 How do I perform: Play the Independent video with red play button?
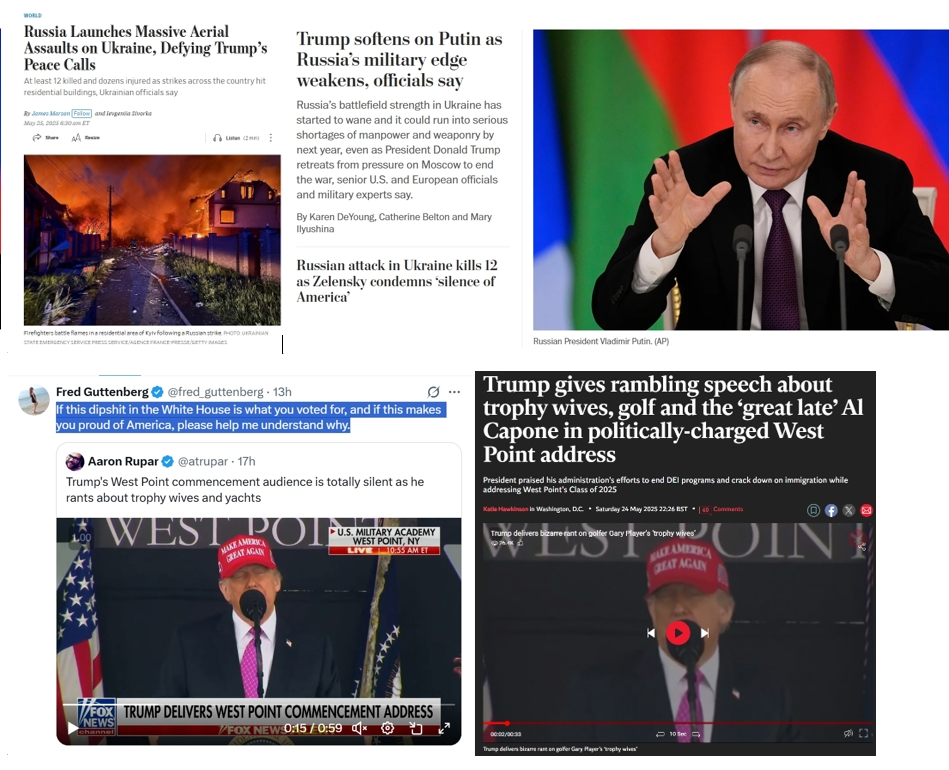click(678, 633)
